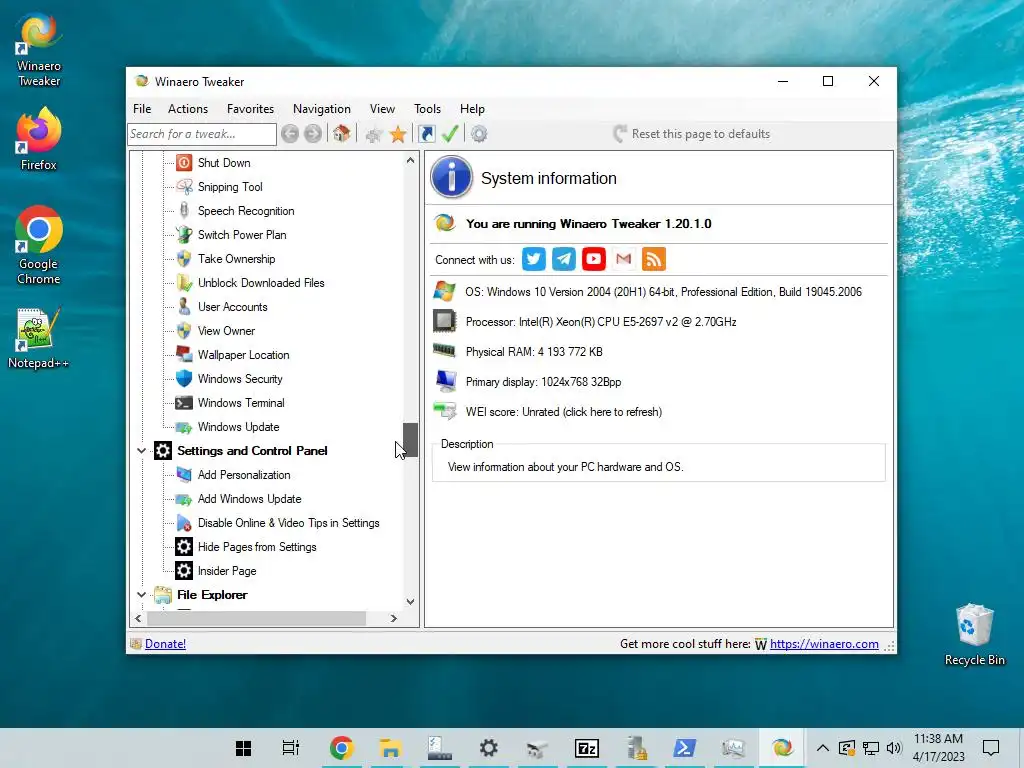Click the Windows Terminal icon in tree
Image resolution: width=1024 pixels, height=768 pixels.
[x=184, y=403]
